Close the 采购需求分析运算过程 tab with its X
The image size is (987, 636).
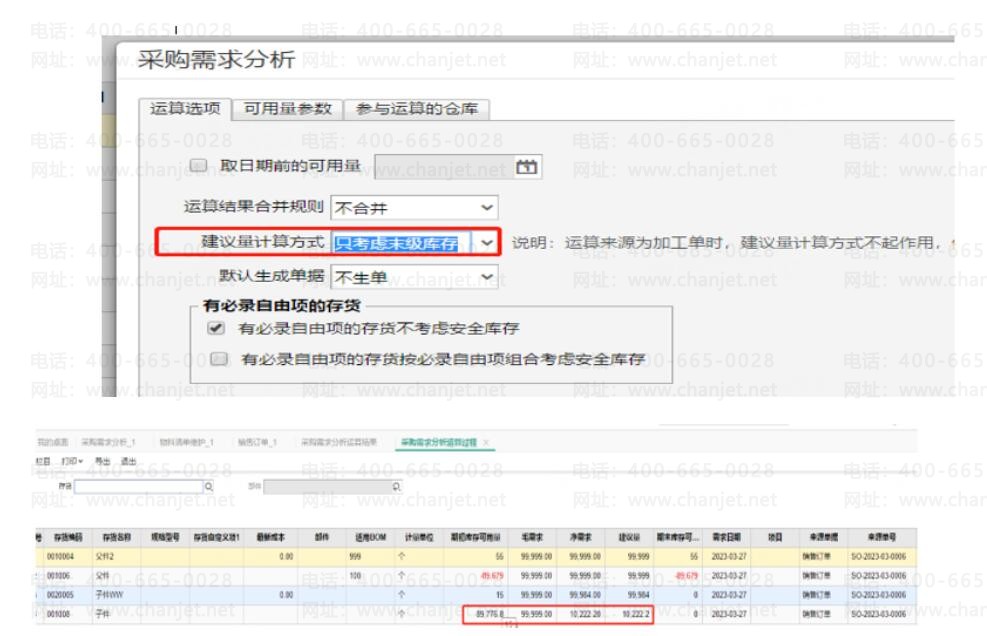click(x=486, y=442)
